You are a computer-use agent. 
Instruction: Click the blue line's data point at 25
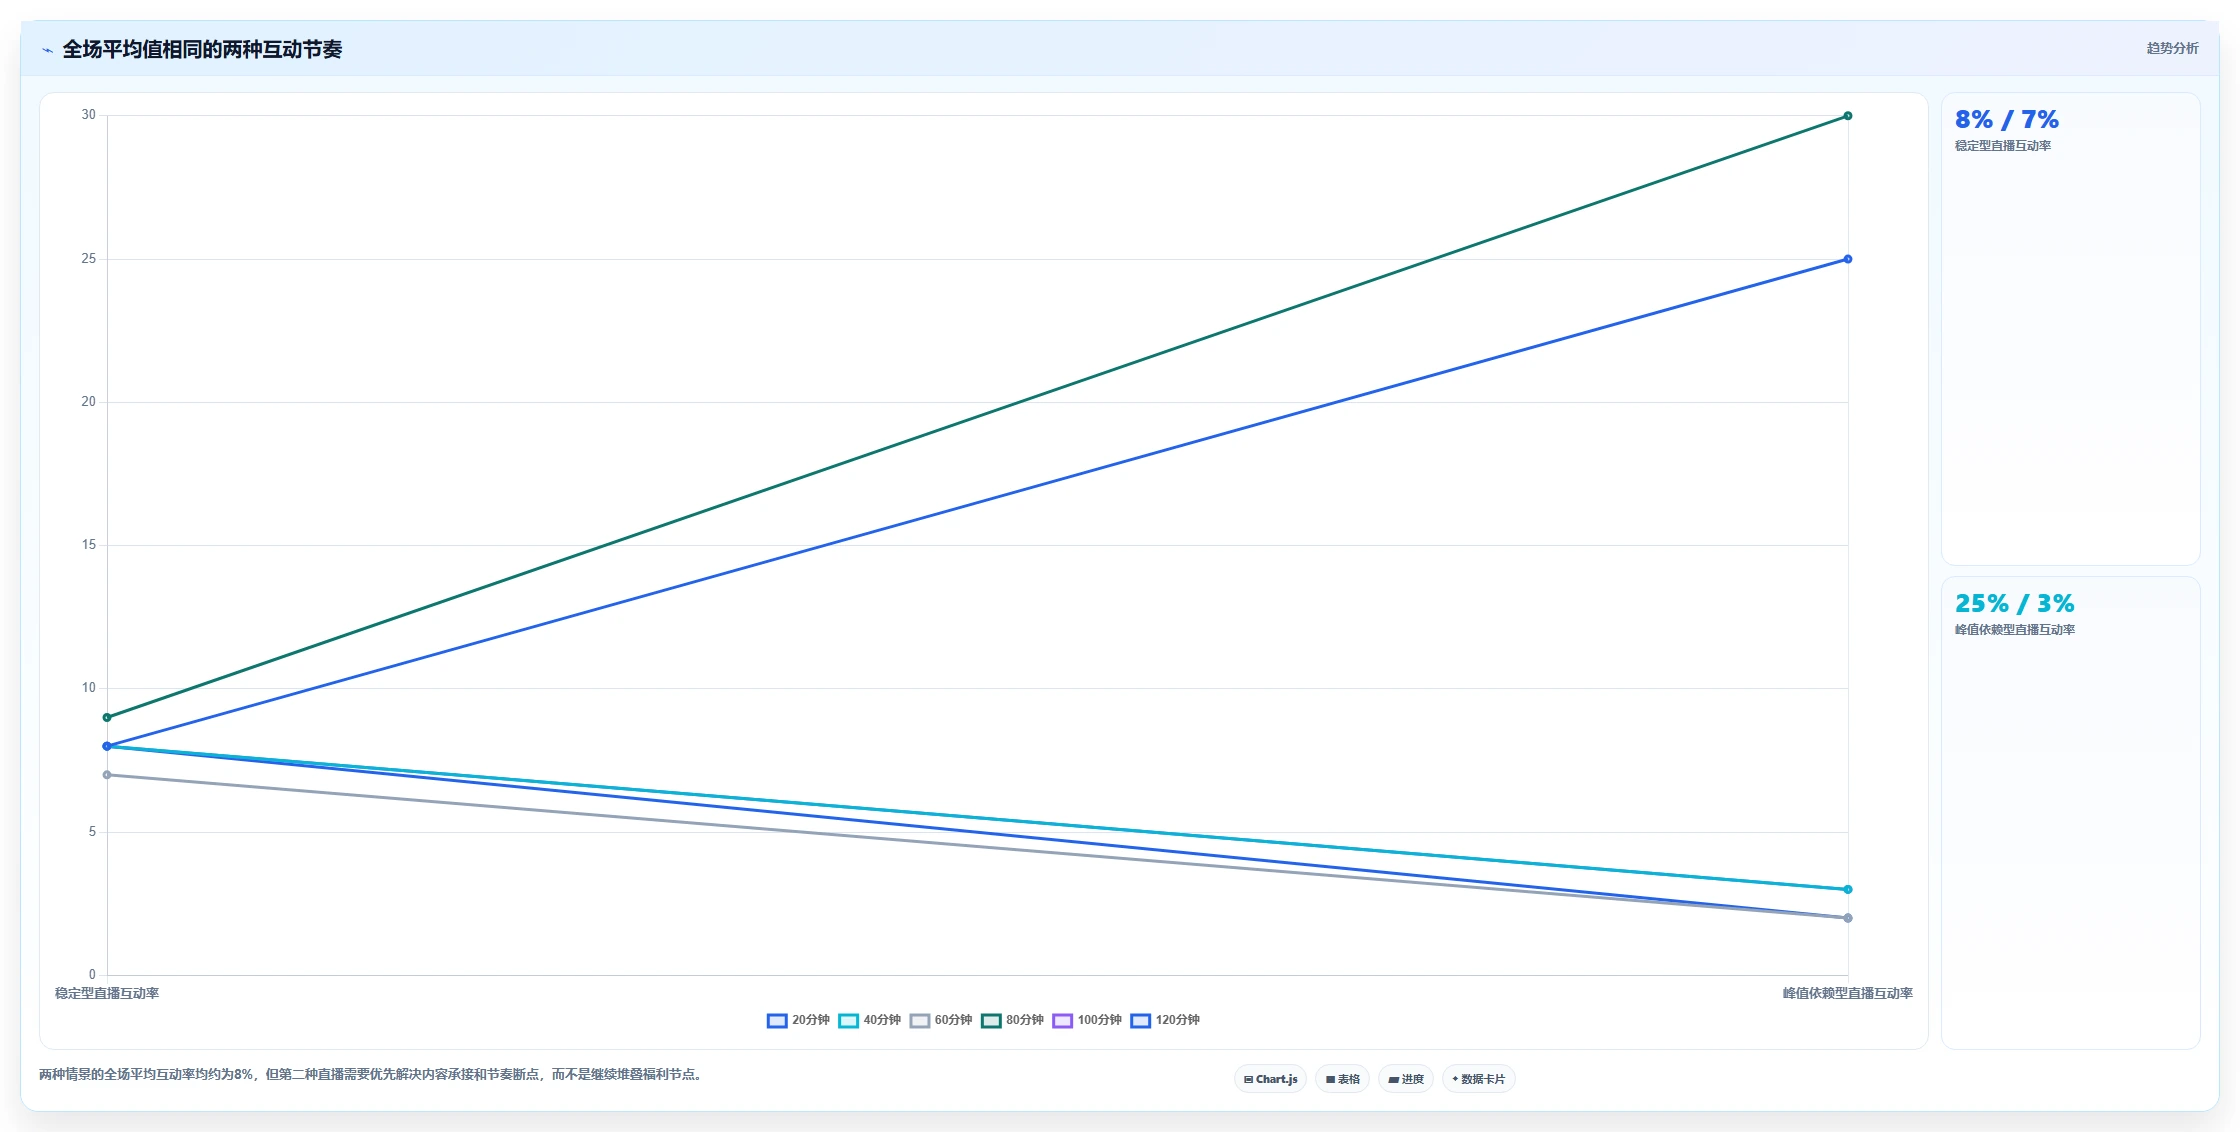click(1847, 259)
